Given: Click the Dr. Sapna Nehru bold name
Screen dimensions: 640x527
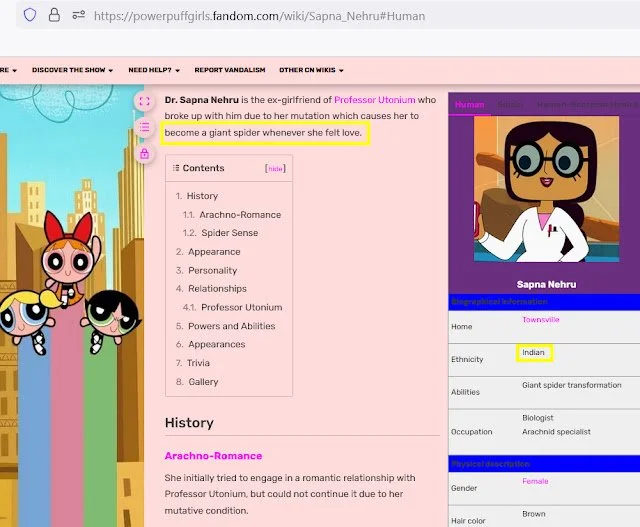Looking at the screenshot, I should 202,100.
